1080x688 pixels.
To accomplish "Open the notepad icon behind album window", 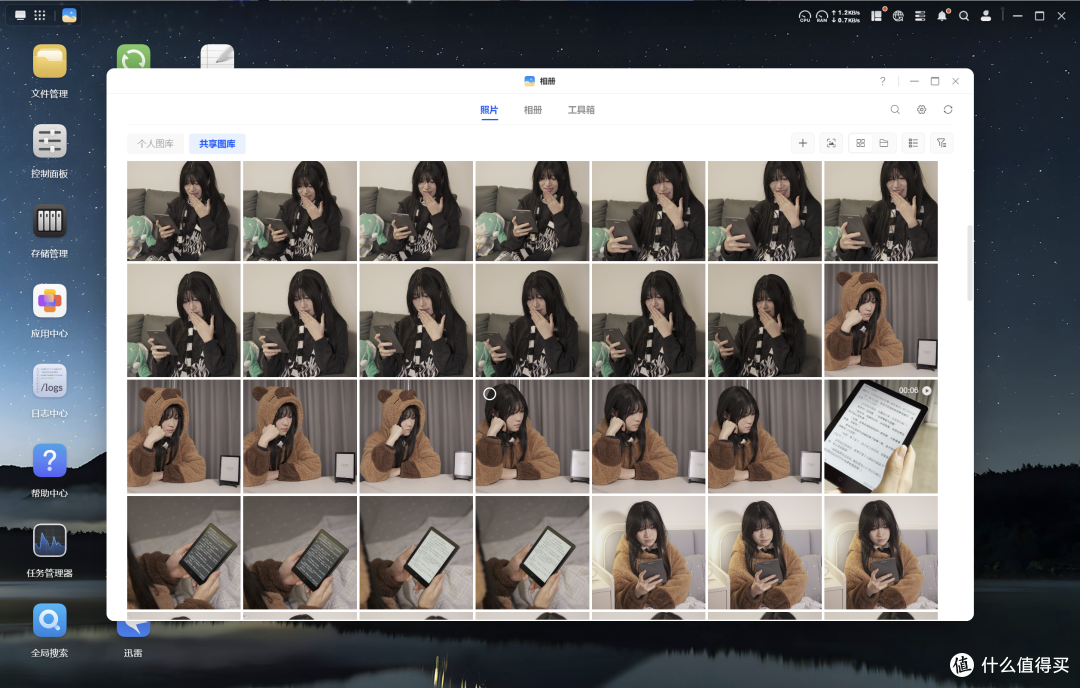I will click(x=217, y=56).
